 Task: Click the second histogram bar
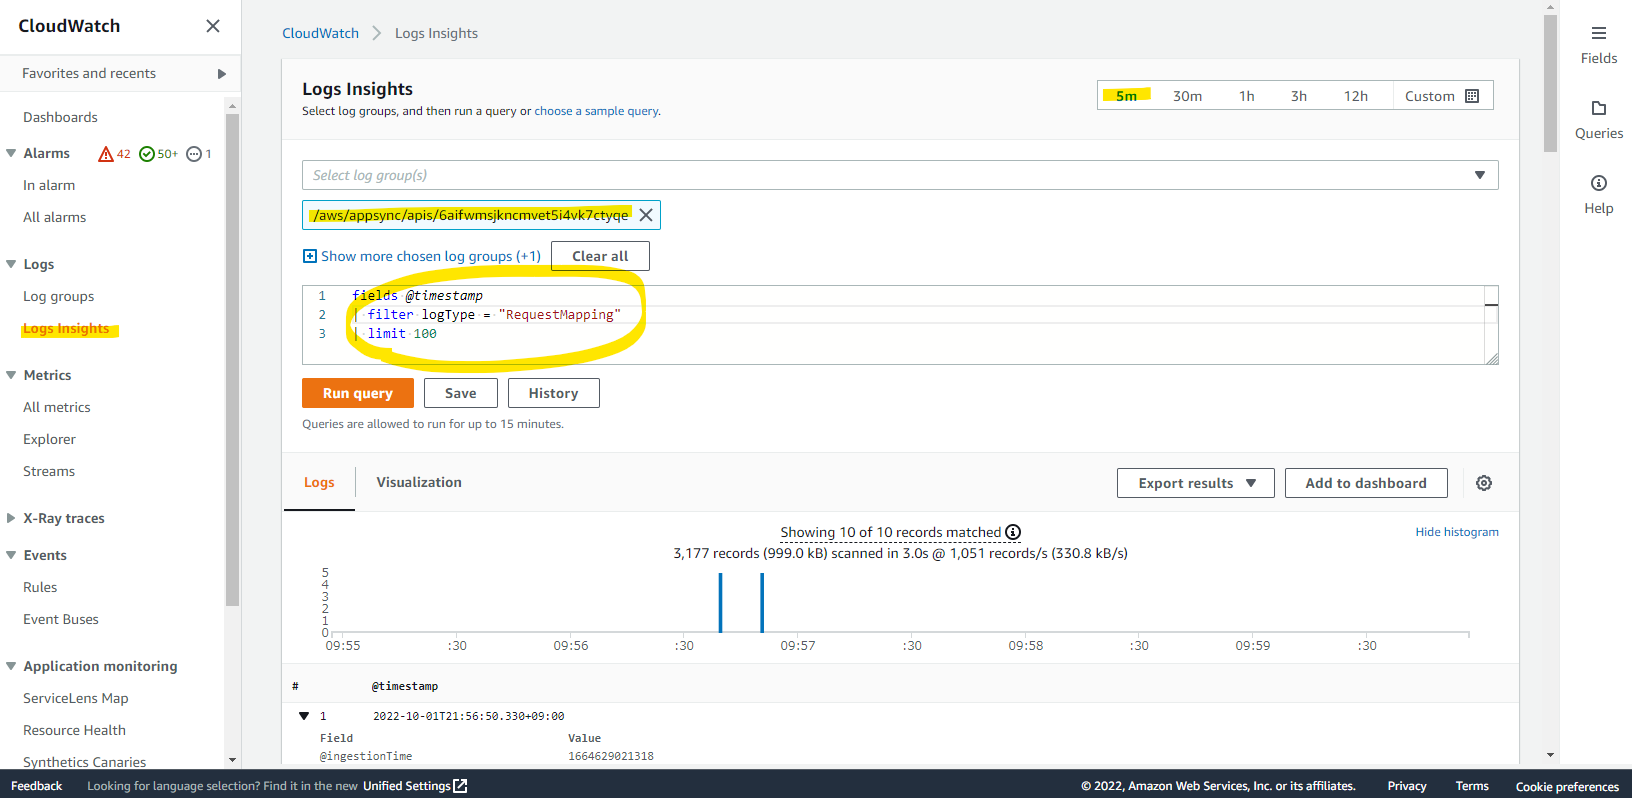click(762, 603)
